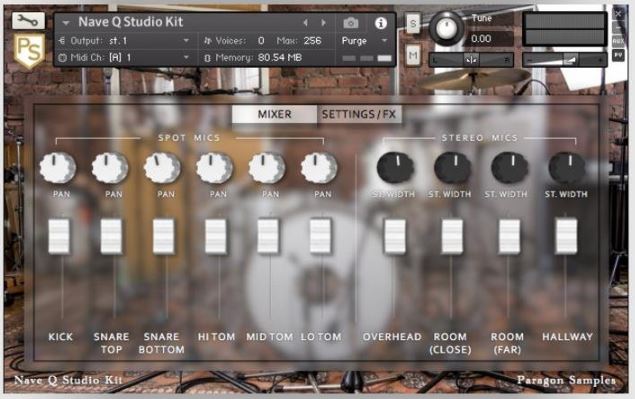Toggle the Mute M button
This screenshot has height=399, width=635.
coord(413,55)
